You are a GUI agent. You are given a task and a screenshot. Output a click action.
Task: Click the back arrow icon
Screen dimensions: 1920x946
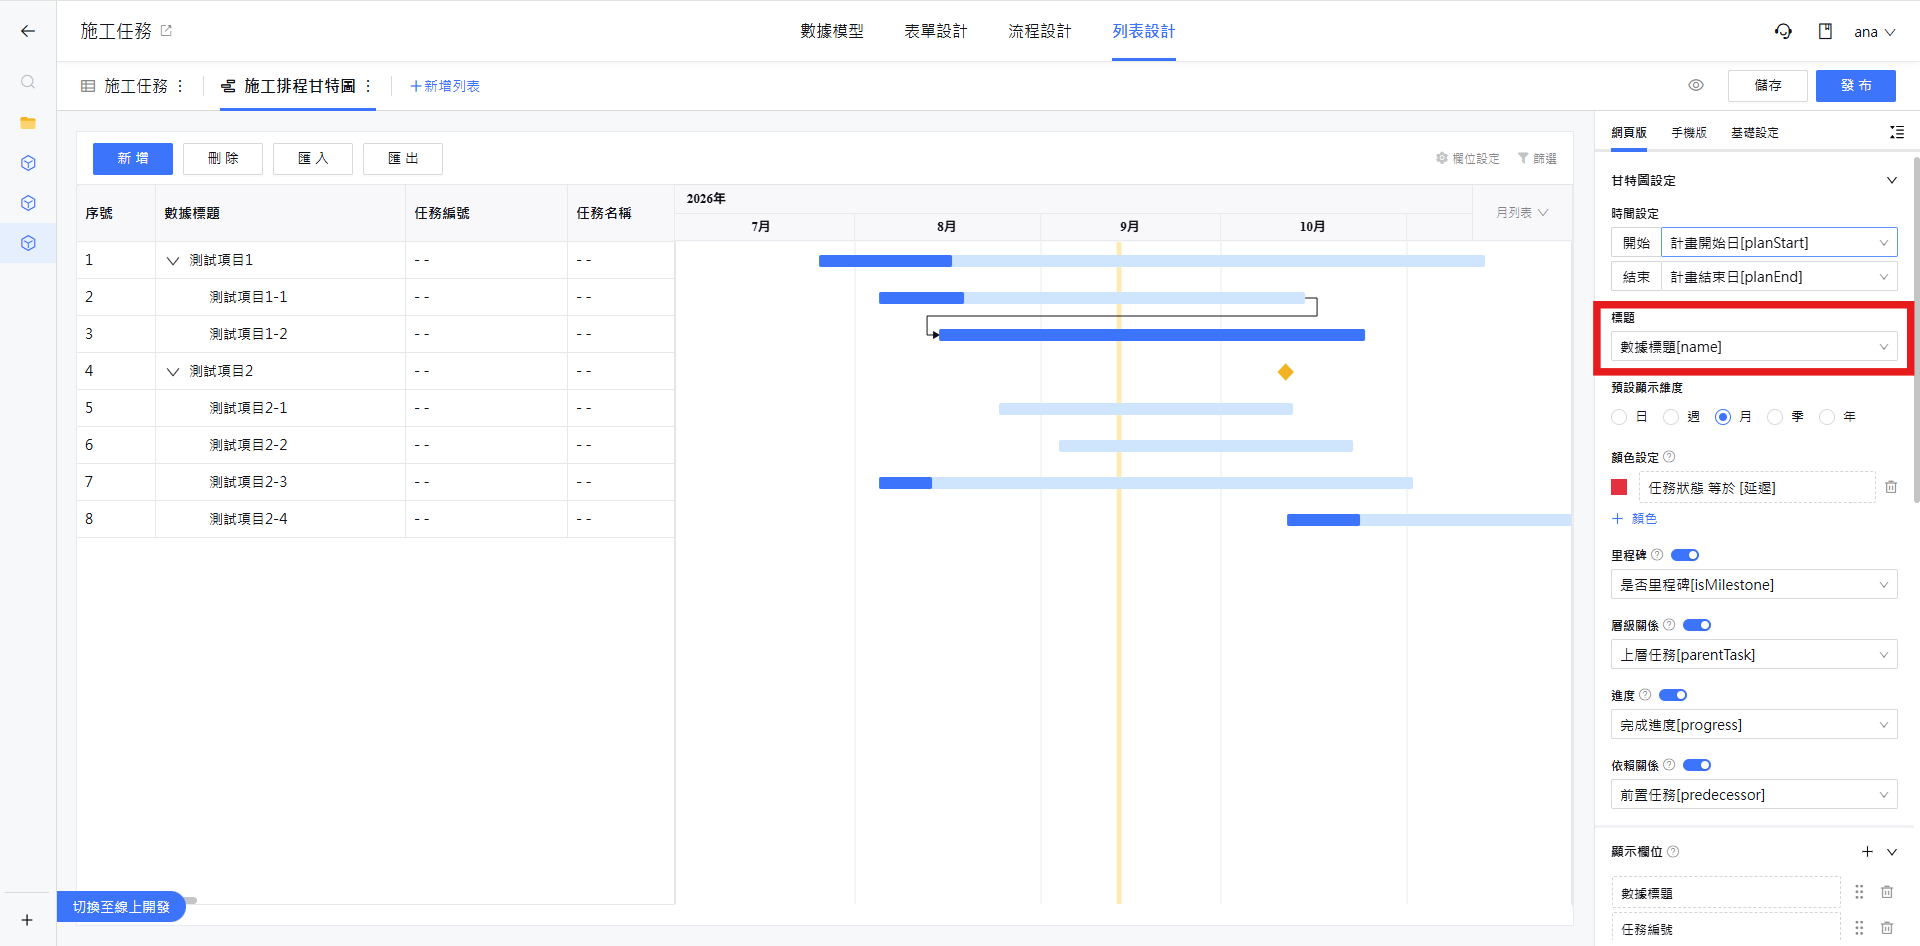pyautogui.click(x=28, y=31)
